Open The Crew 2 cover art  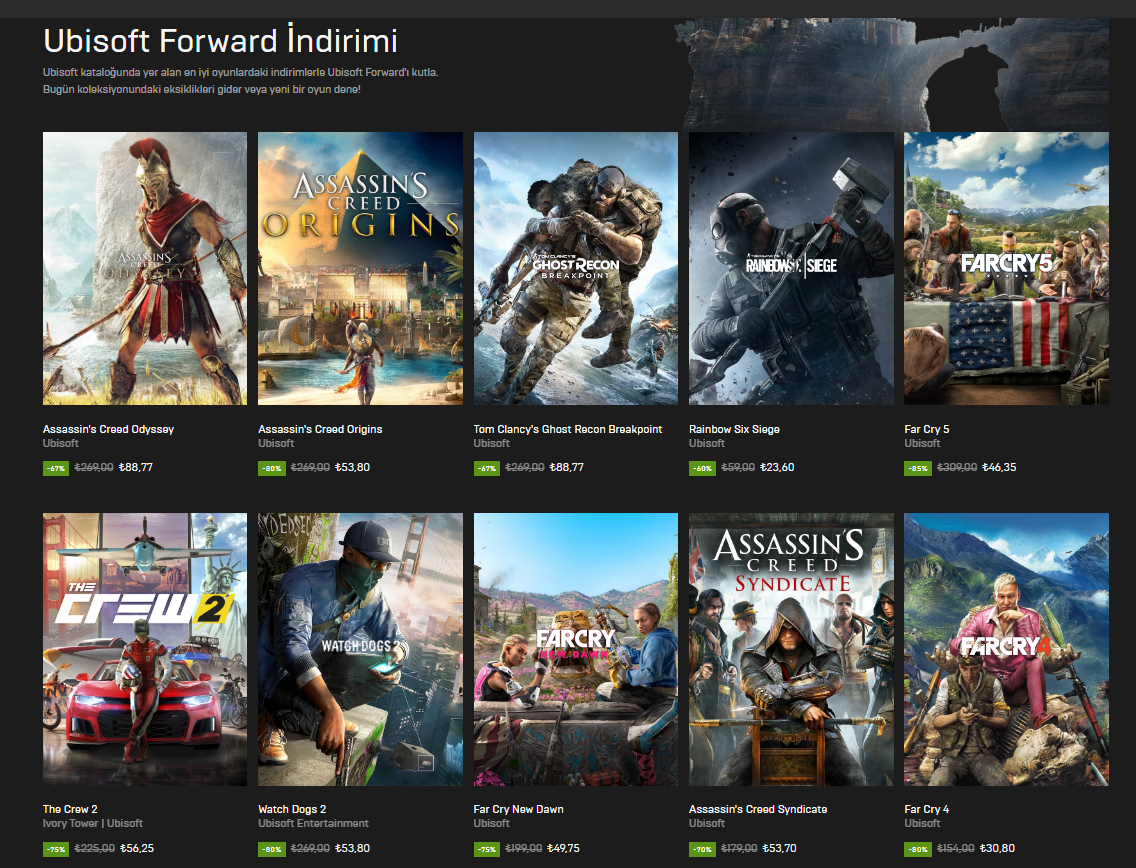point(145,649)
